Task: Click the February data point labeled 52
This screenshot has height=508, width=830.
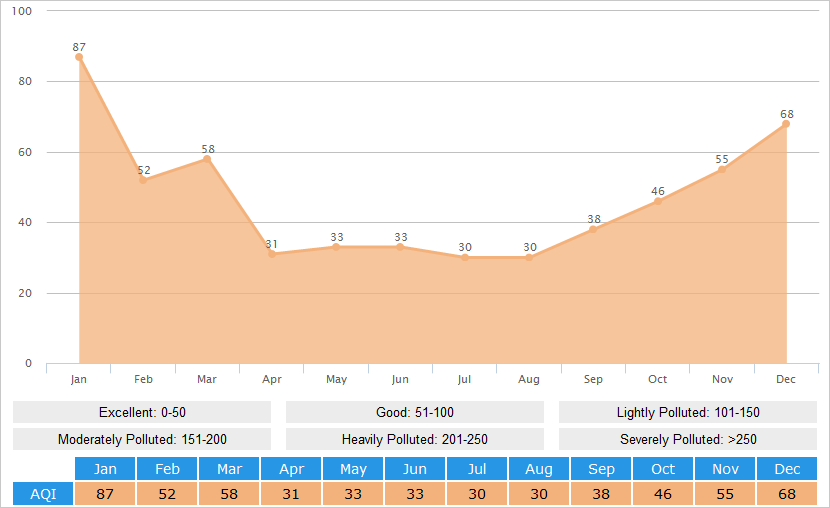Action: (x=143, y=180)
